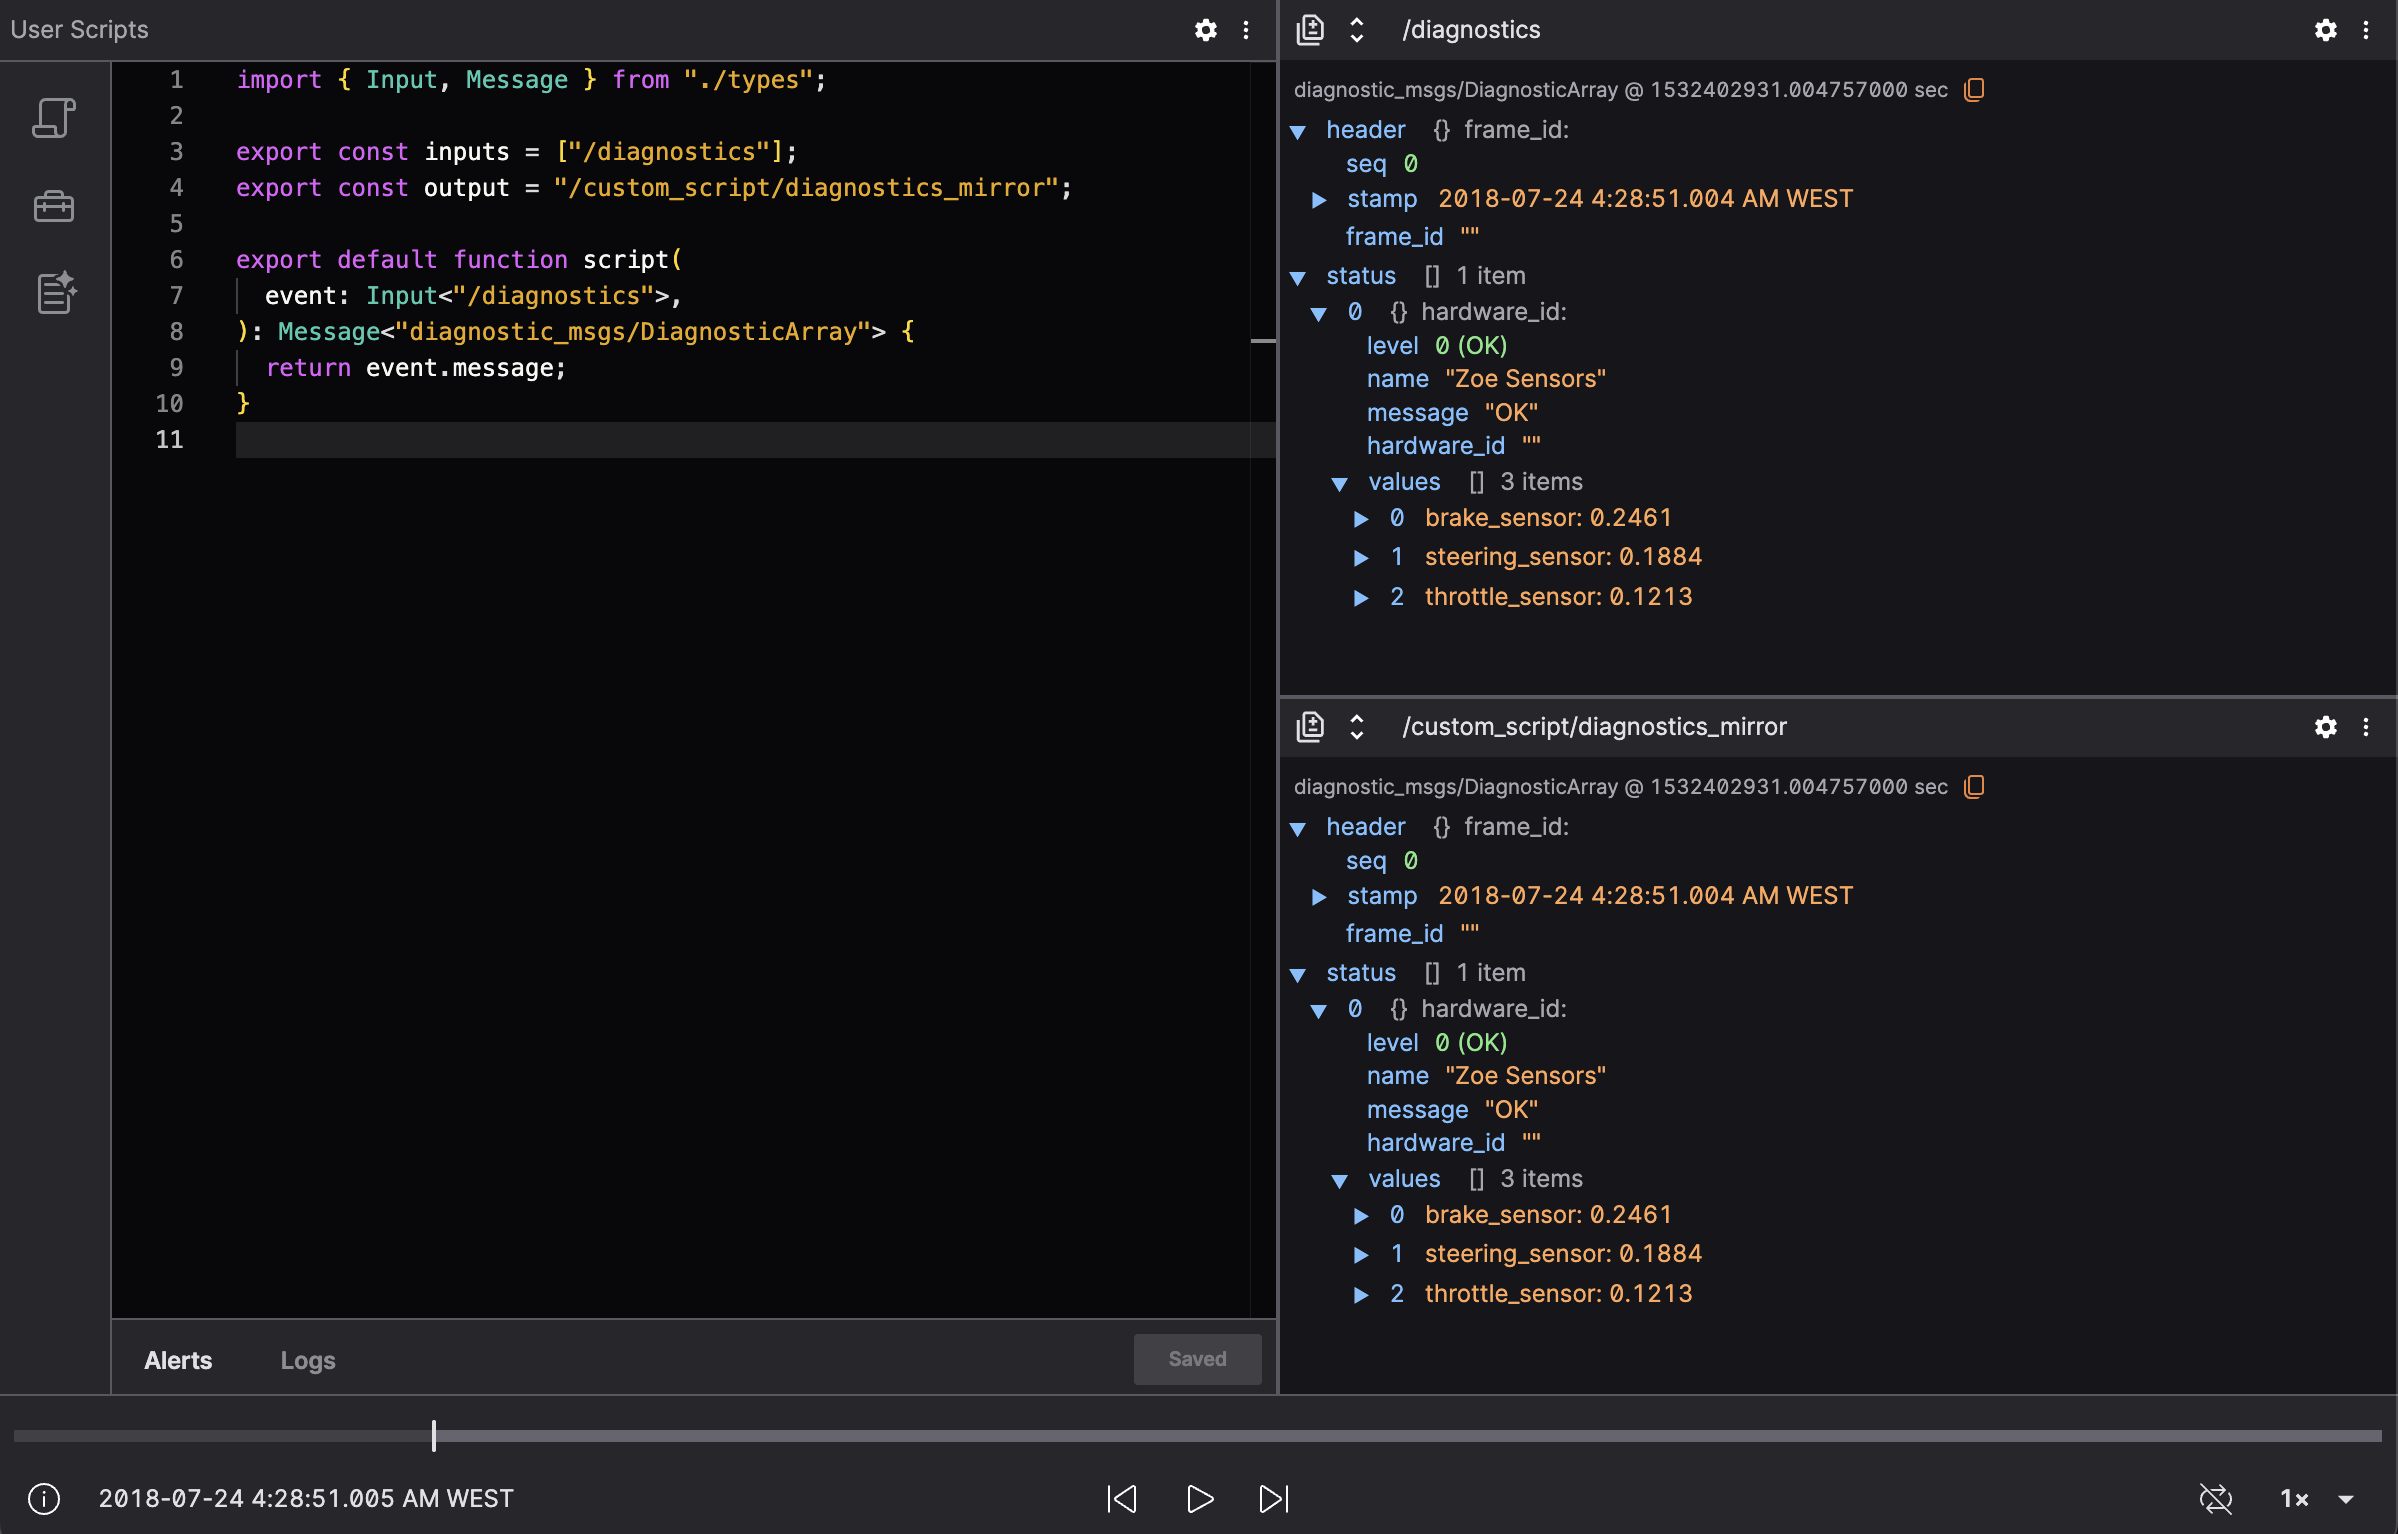The width and height of the screenshot is (2398, 1534).
Task: Open settings gear of /diagnostics panel
Action: click(2326, 30)
